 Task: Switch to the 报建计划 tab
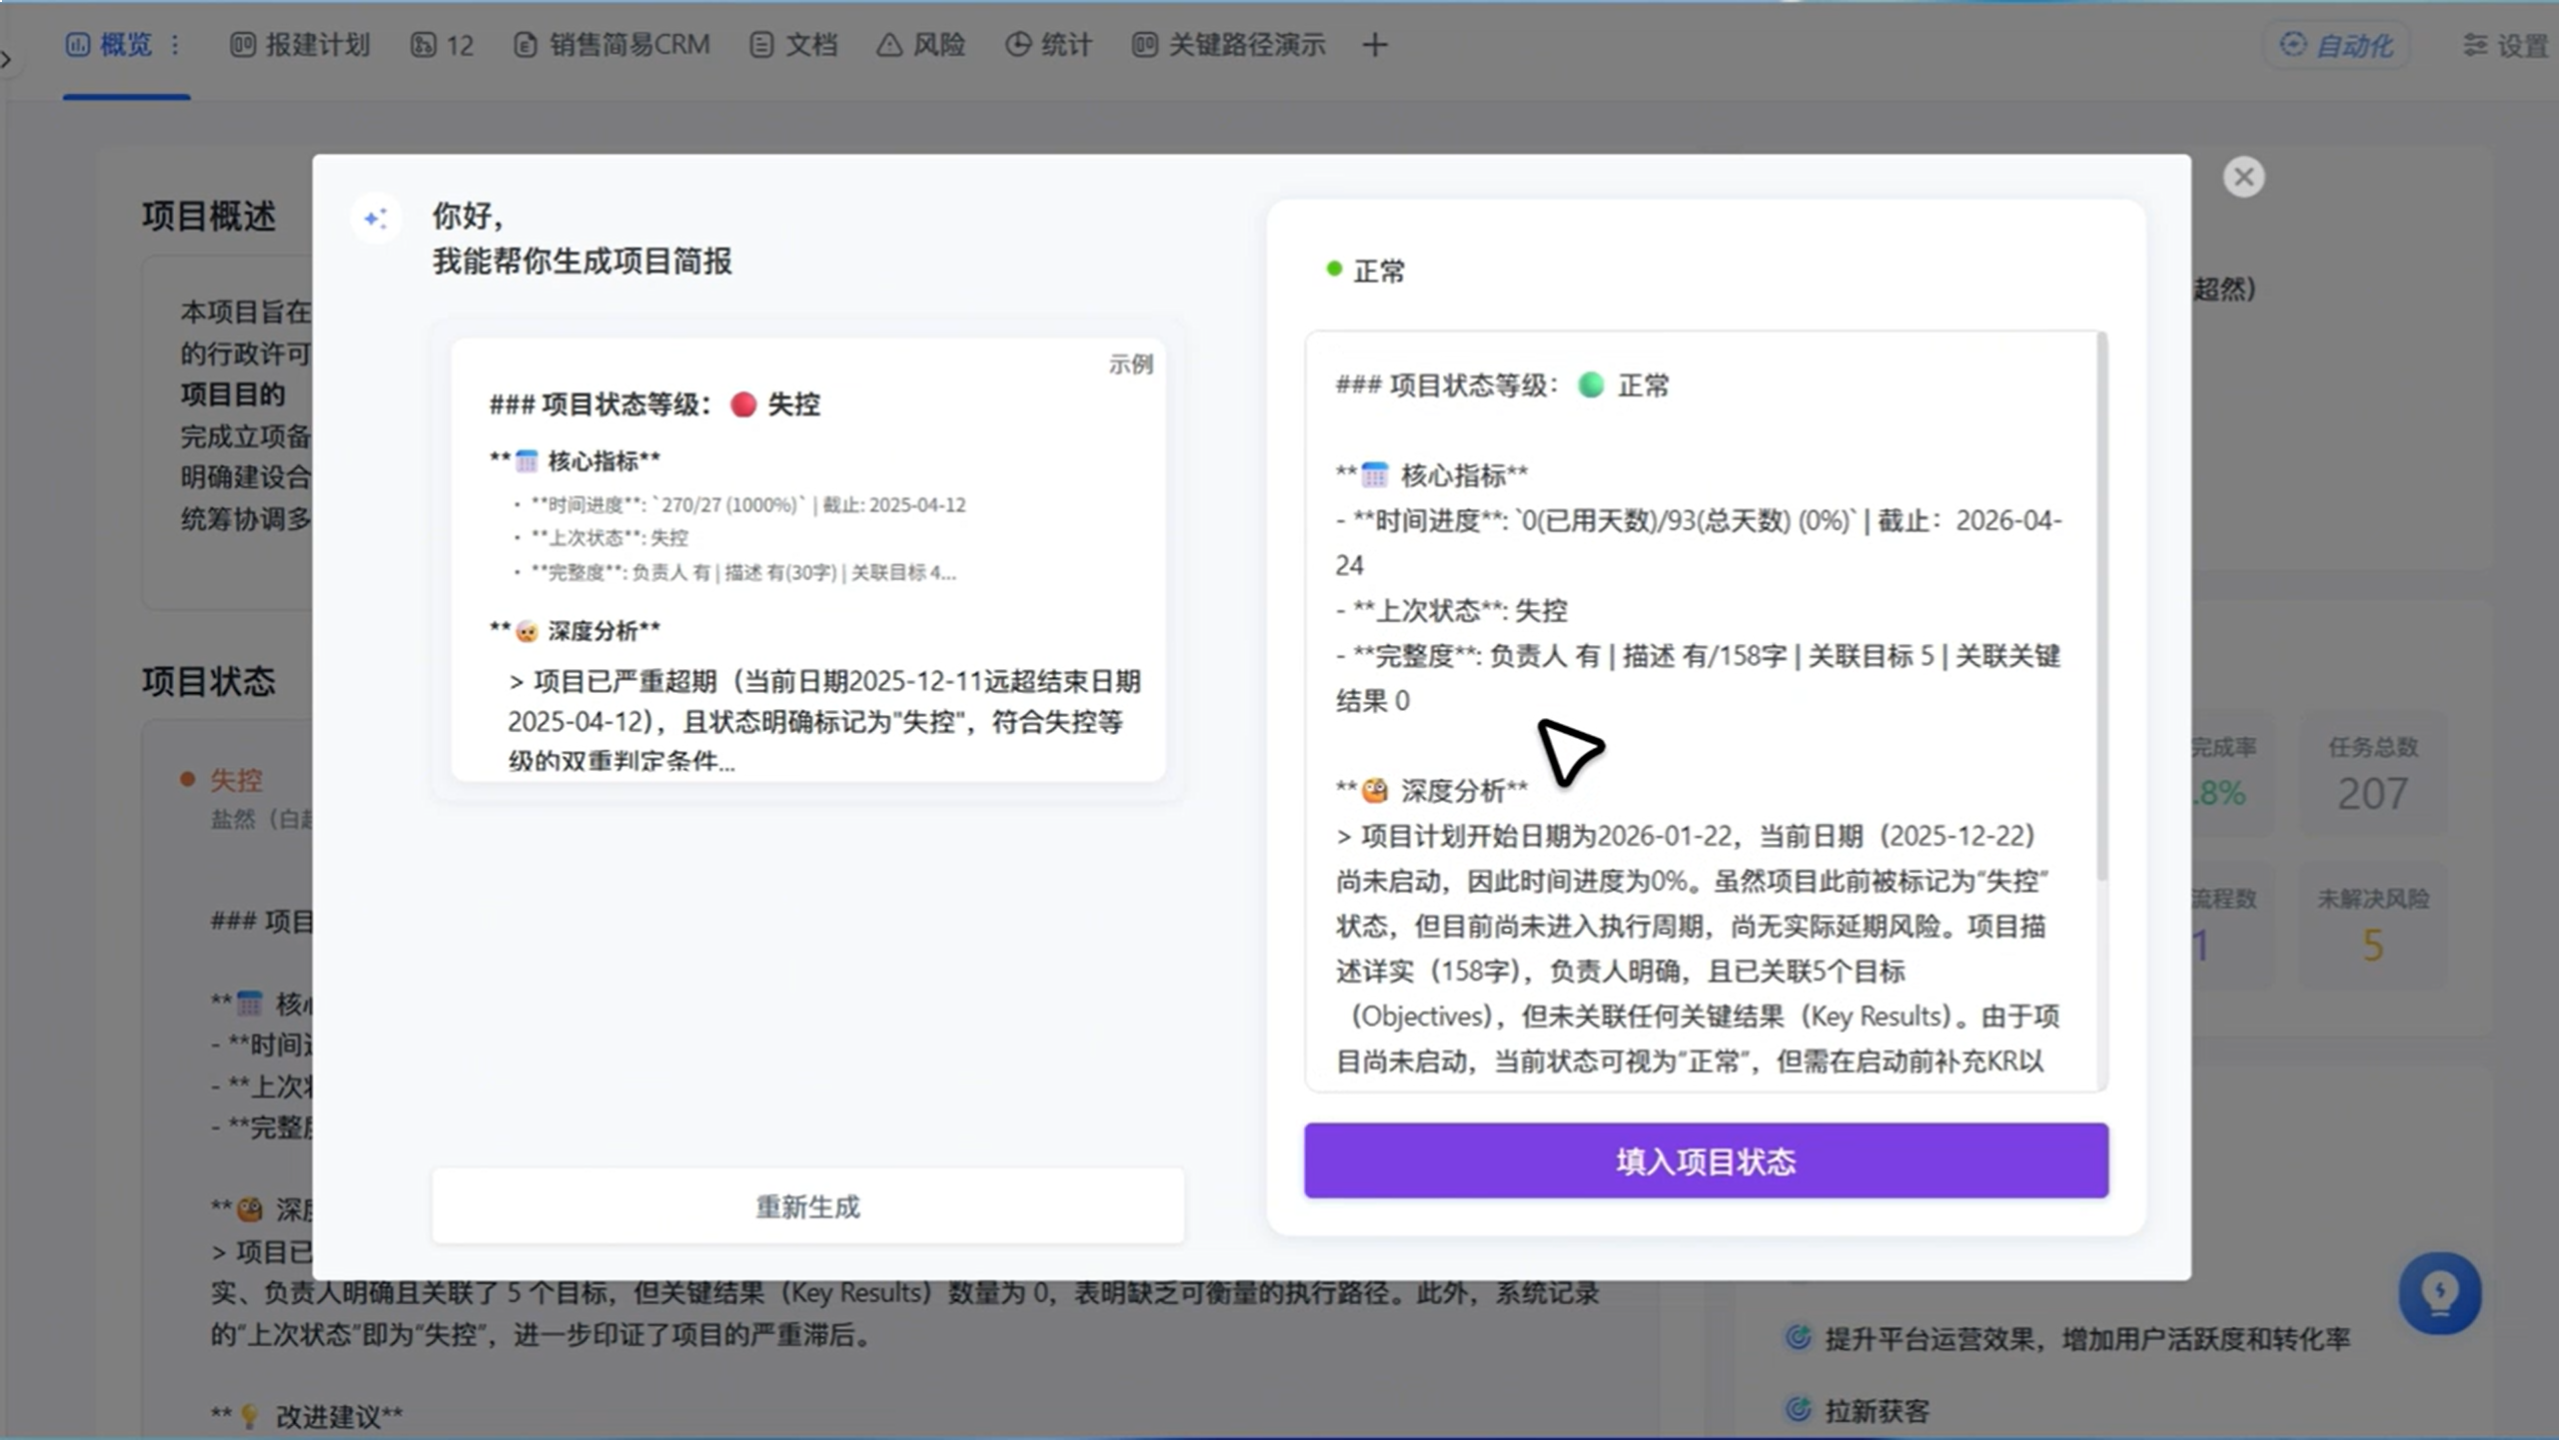pyautogui.click(x=300, y=45)
